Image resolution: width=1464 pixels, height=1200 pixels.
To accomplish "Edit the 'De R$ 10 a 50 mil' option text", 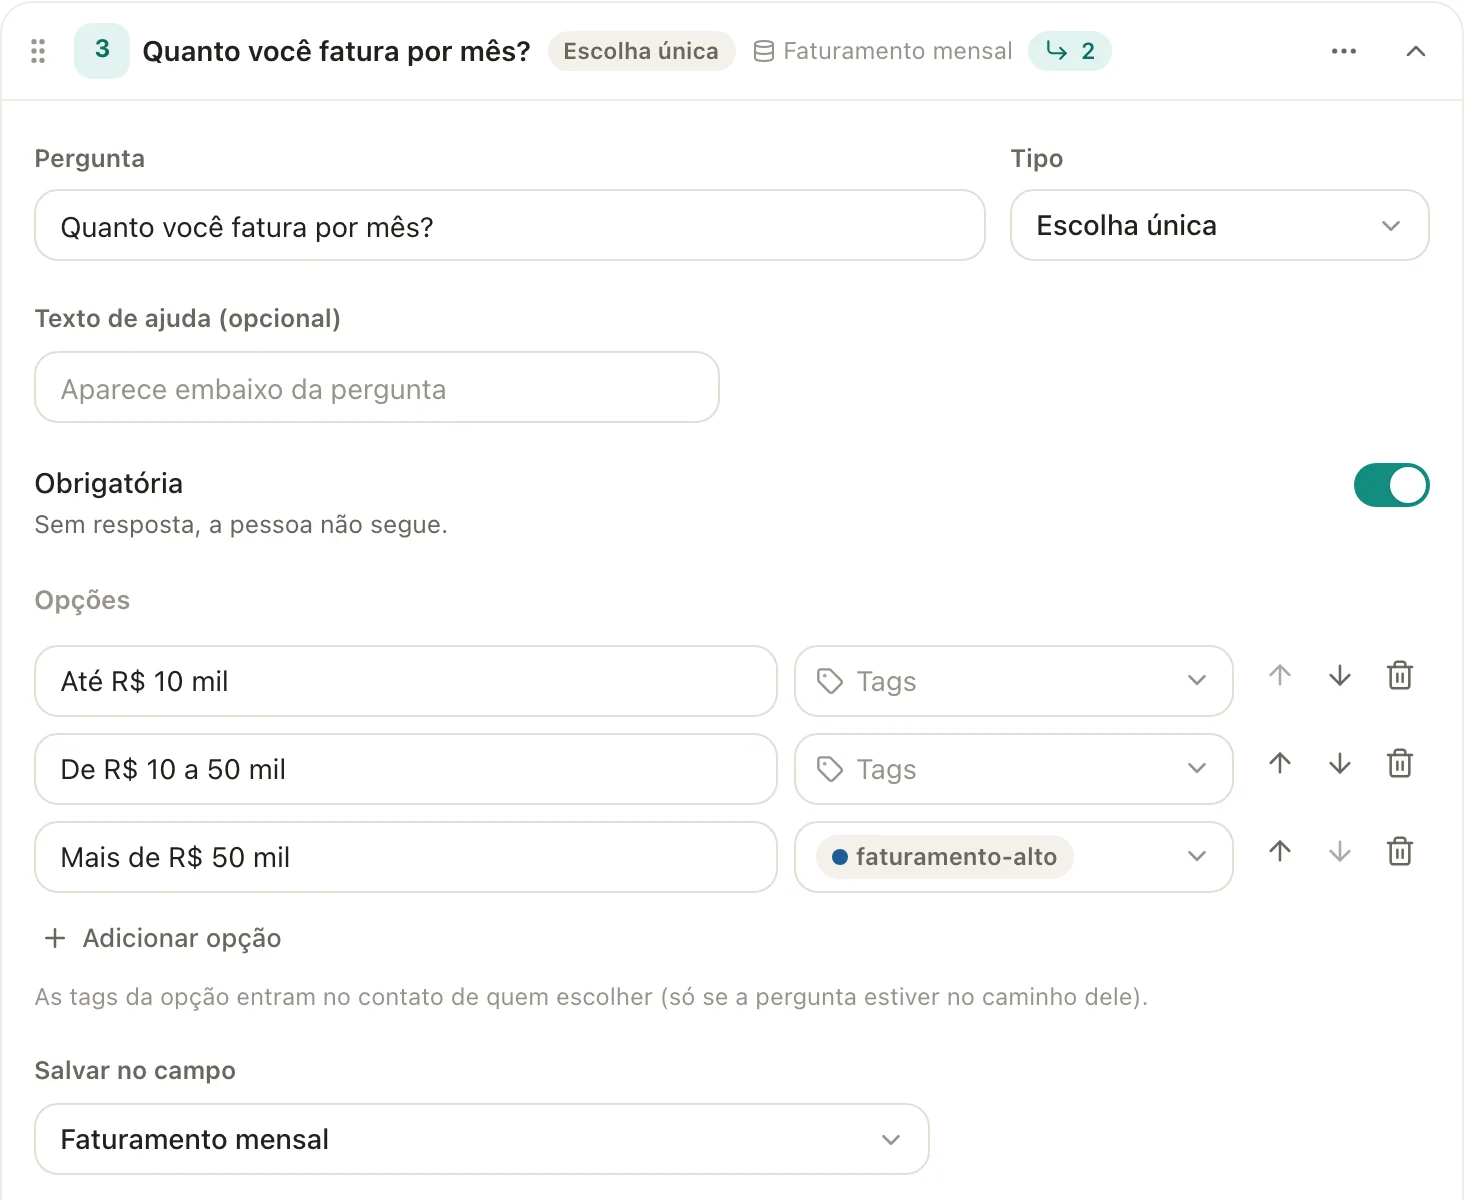I will tap(405, 769).
